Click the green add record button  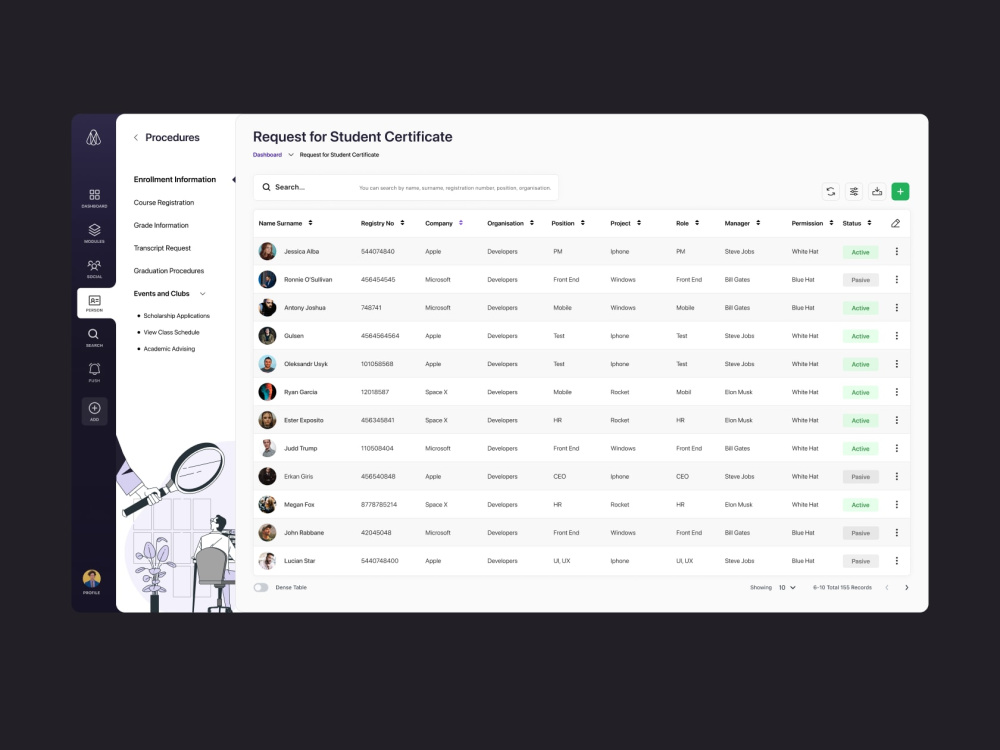[x=901, y=191]
